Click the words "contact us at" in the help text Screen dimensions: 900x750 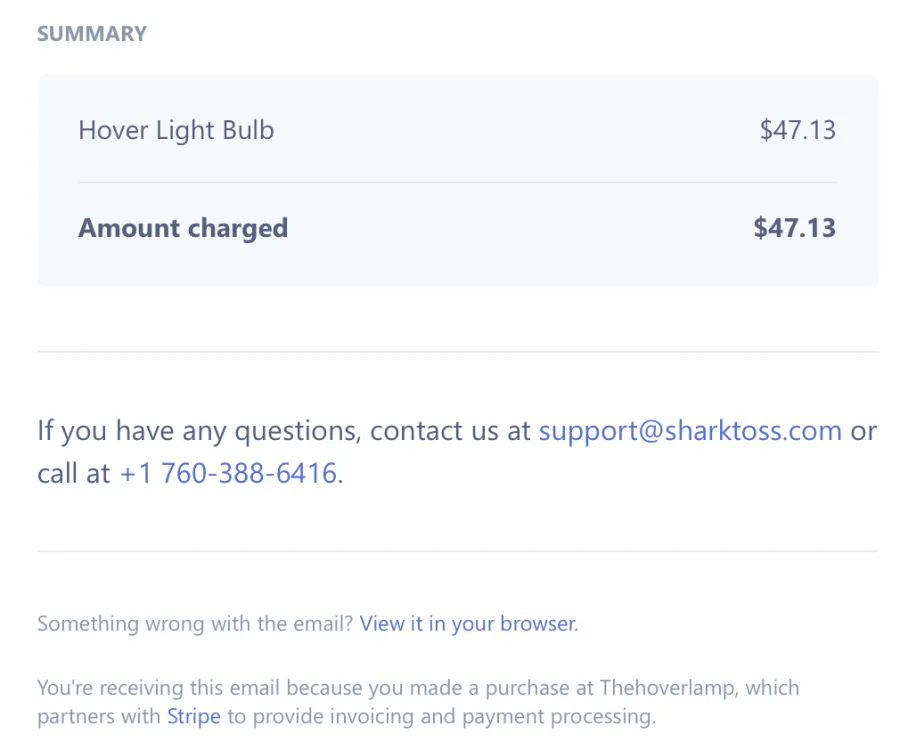click(x=451, y=431)
